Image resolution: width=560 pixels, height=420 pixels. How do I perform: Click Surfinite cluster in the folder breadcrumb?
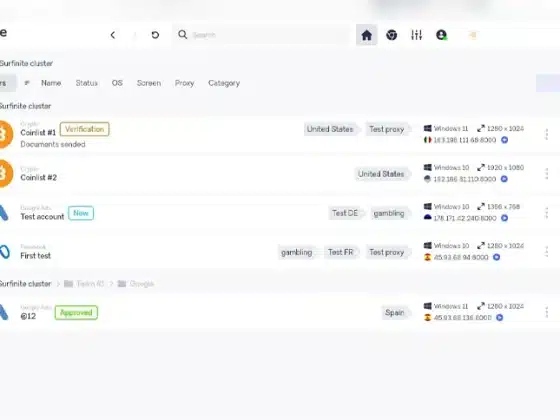click(x=26, y=284)
